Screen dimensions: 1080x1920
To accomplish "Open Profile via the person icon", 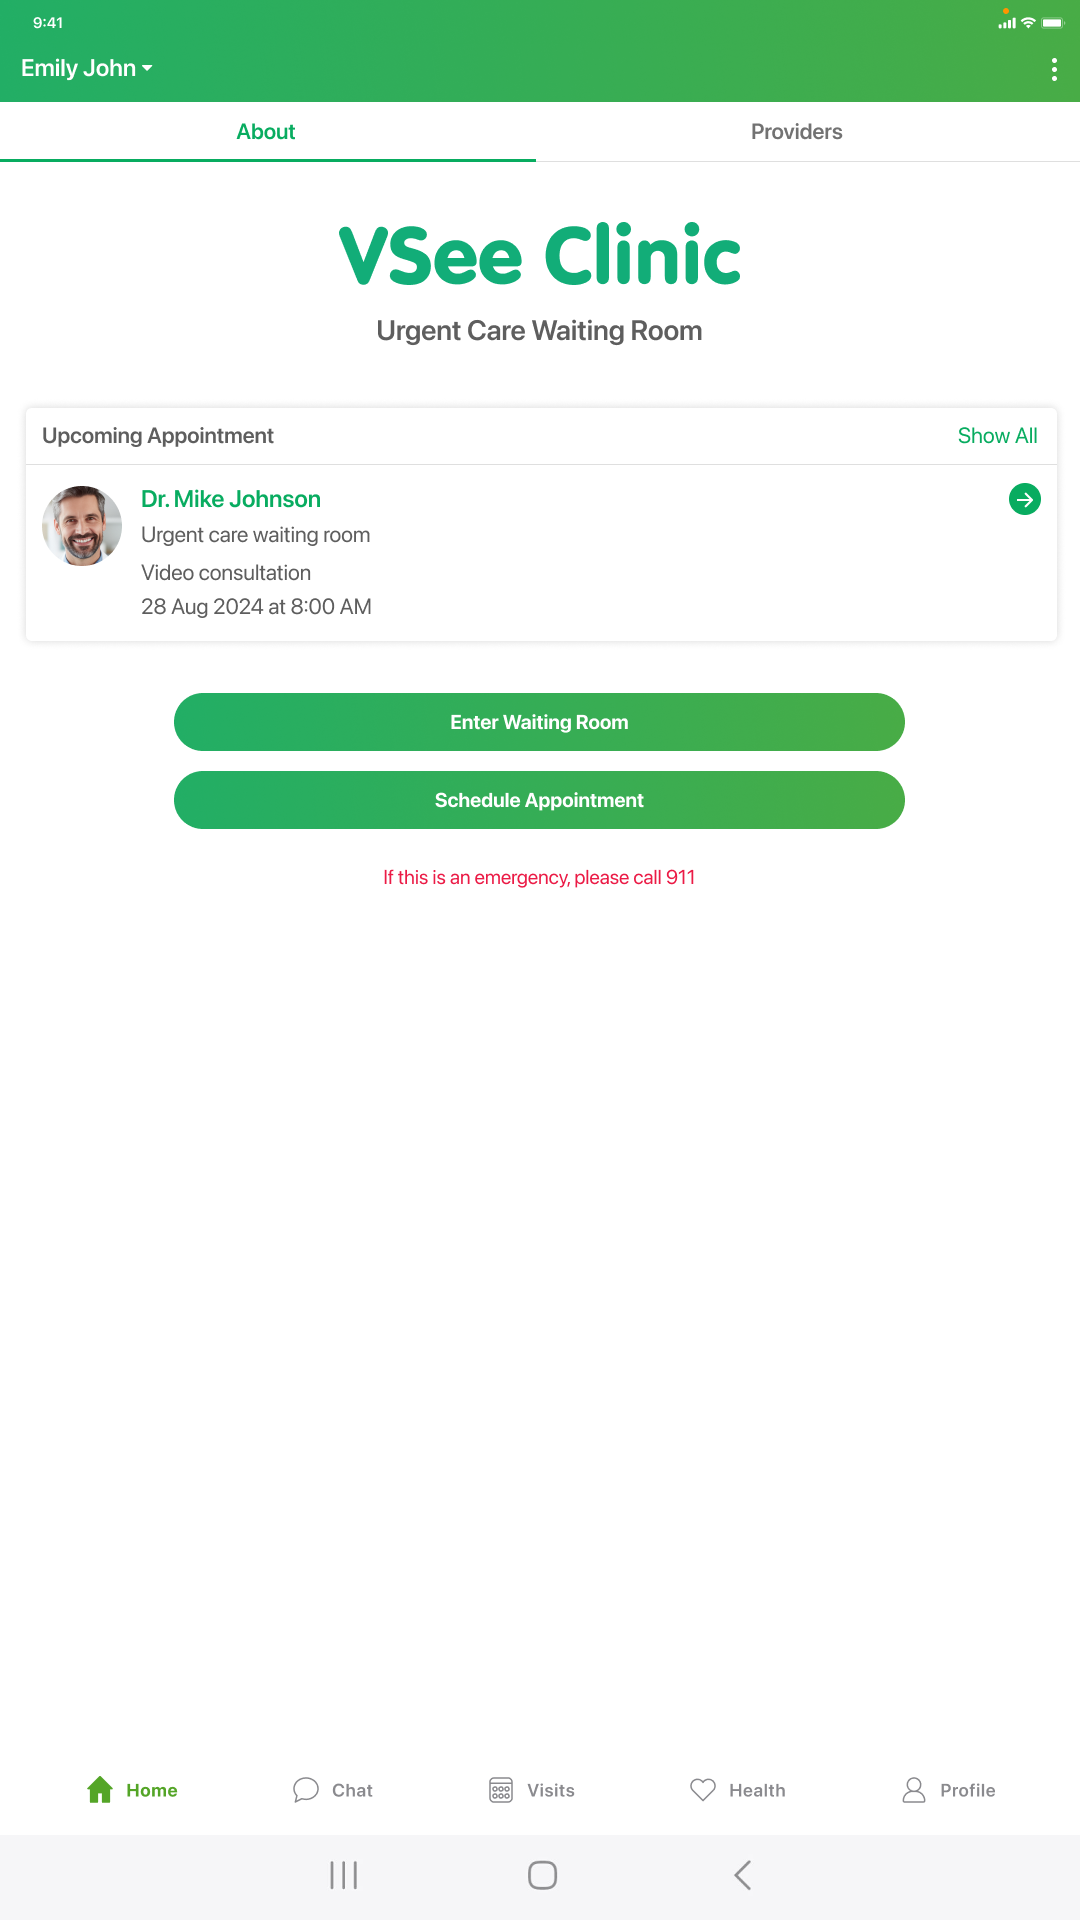I will pyautogui.click(x=914, y=1790).
